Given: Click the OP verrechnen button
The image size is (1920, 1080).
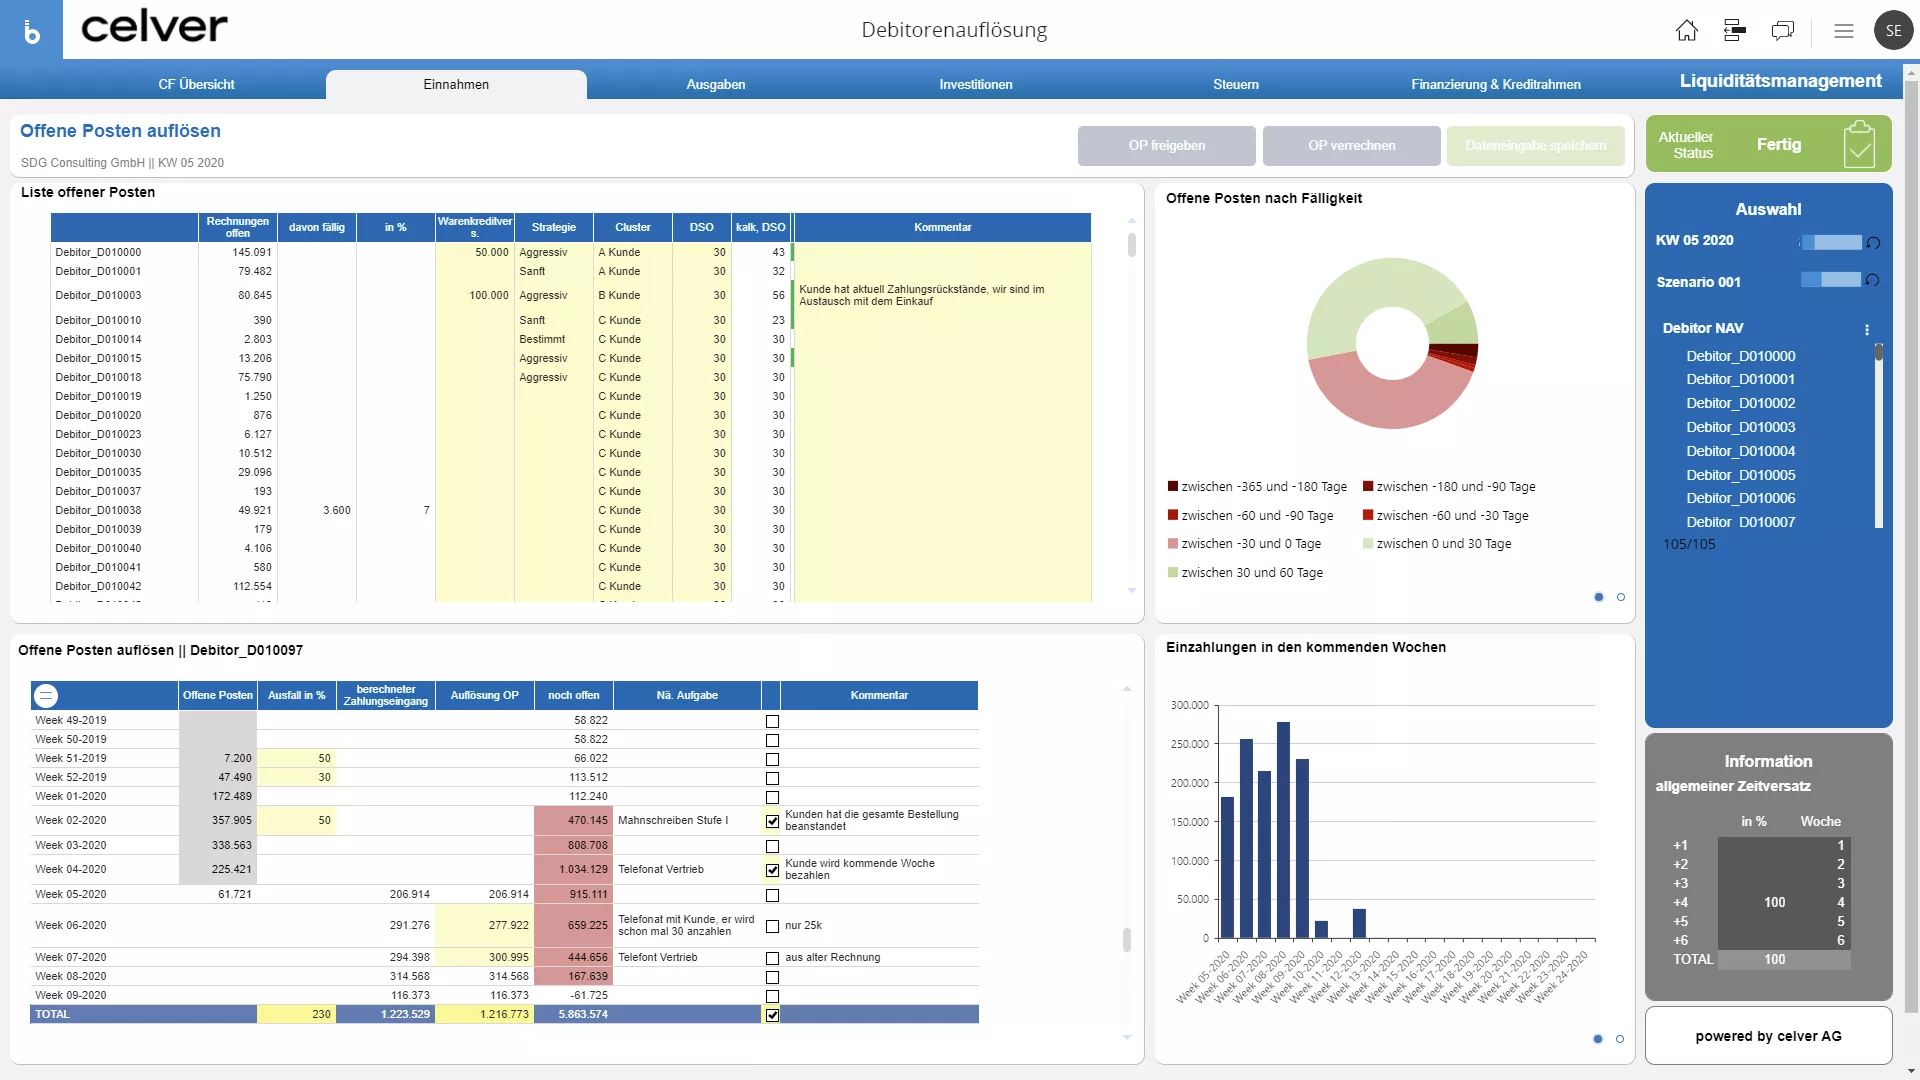Looking at the screenshot, I should [1352, 146].
